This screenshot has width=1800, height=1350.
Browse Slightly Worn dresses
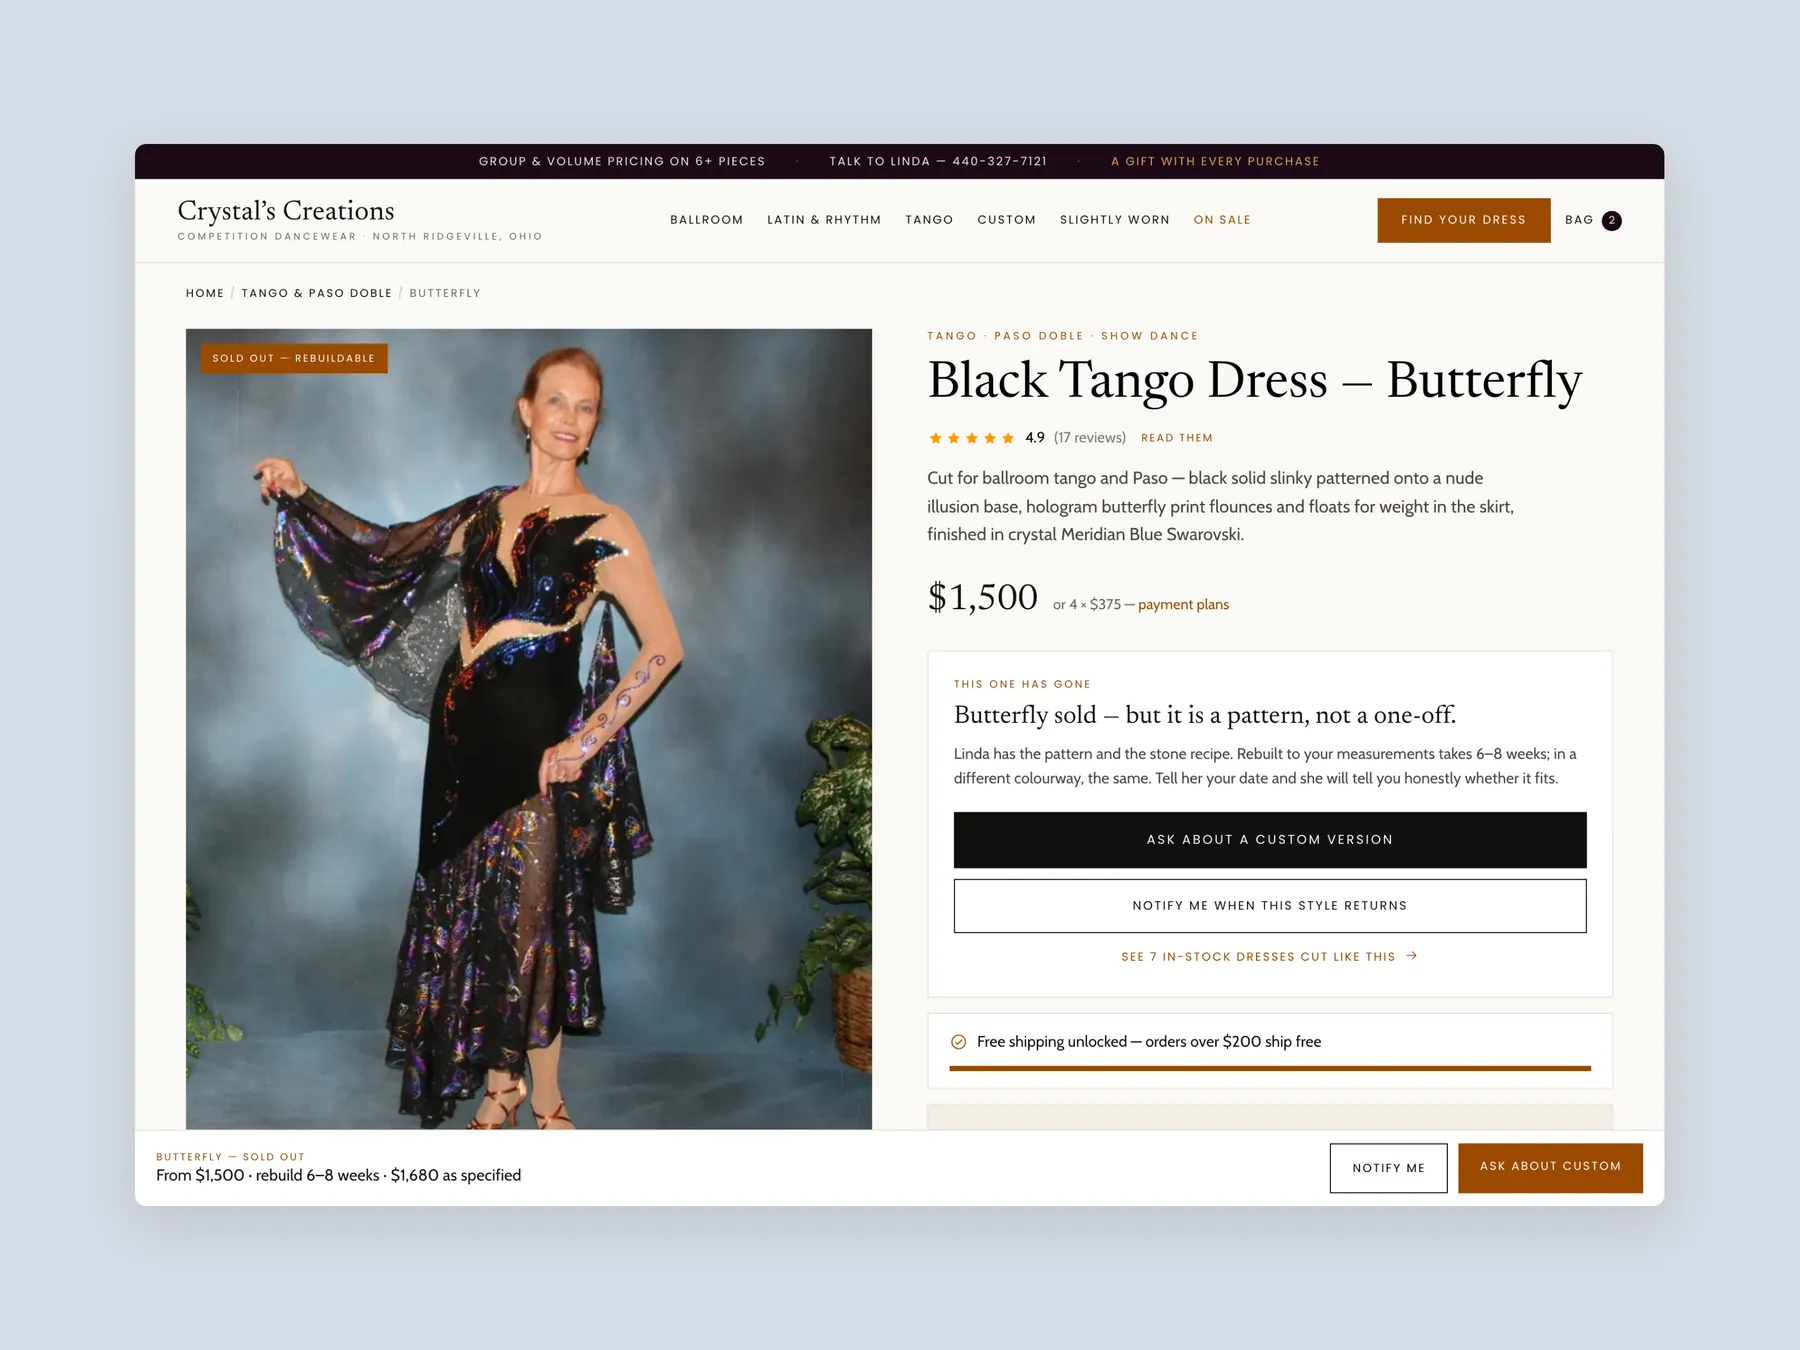point(1114,220)
